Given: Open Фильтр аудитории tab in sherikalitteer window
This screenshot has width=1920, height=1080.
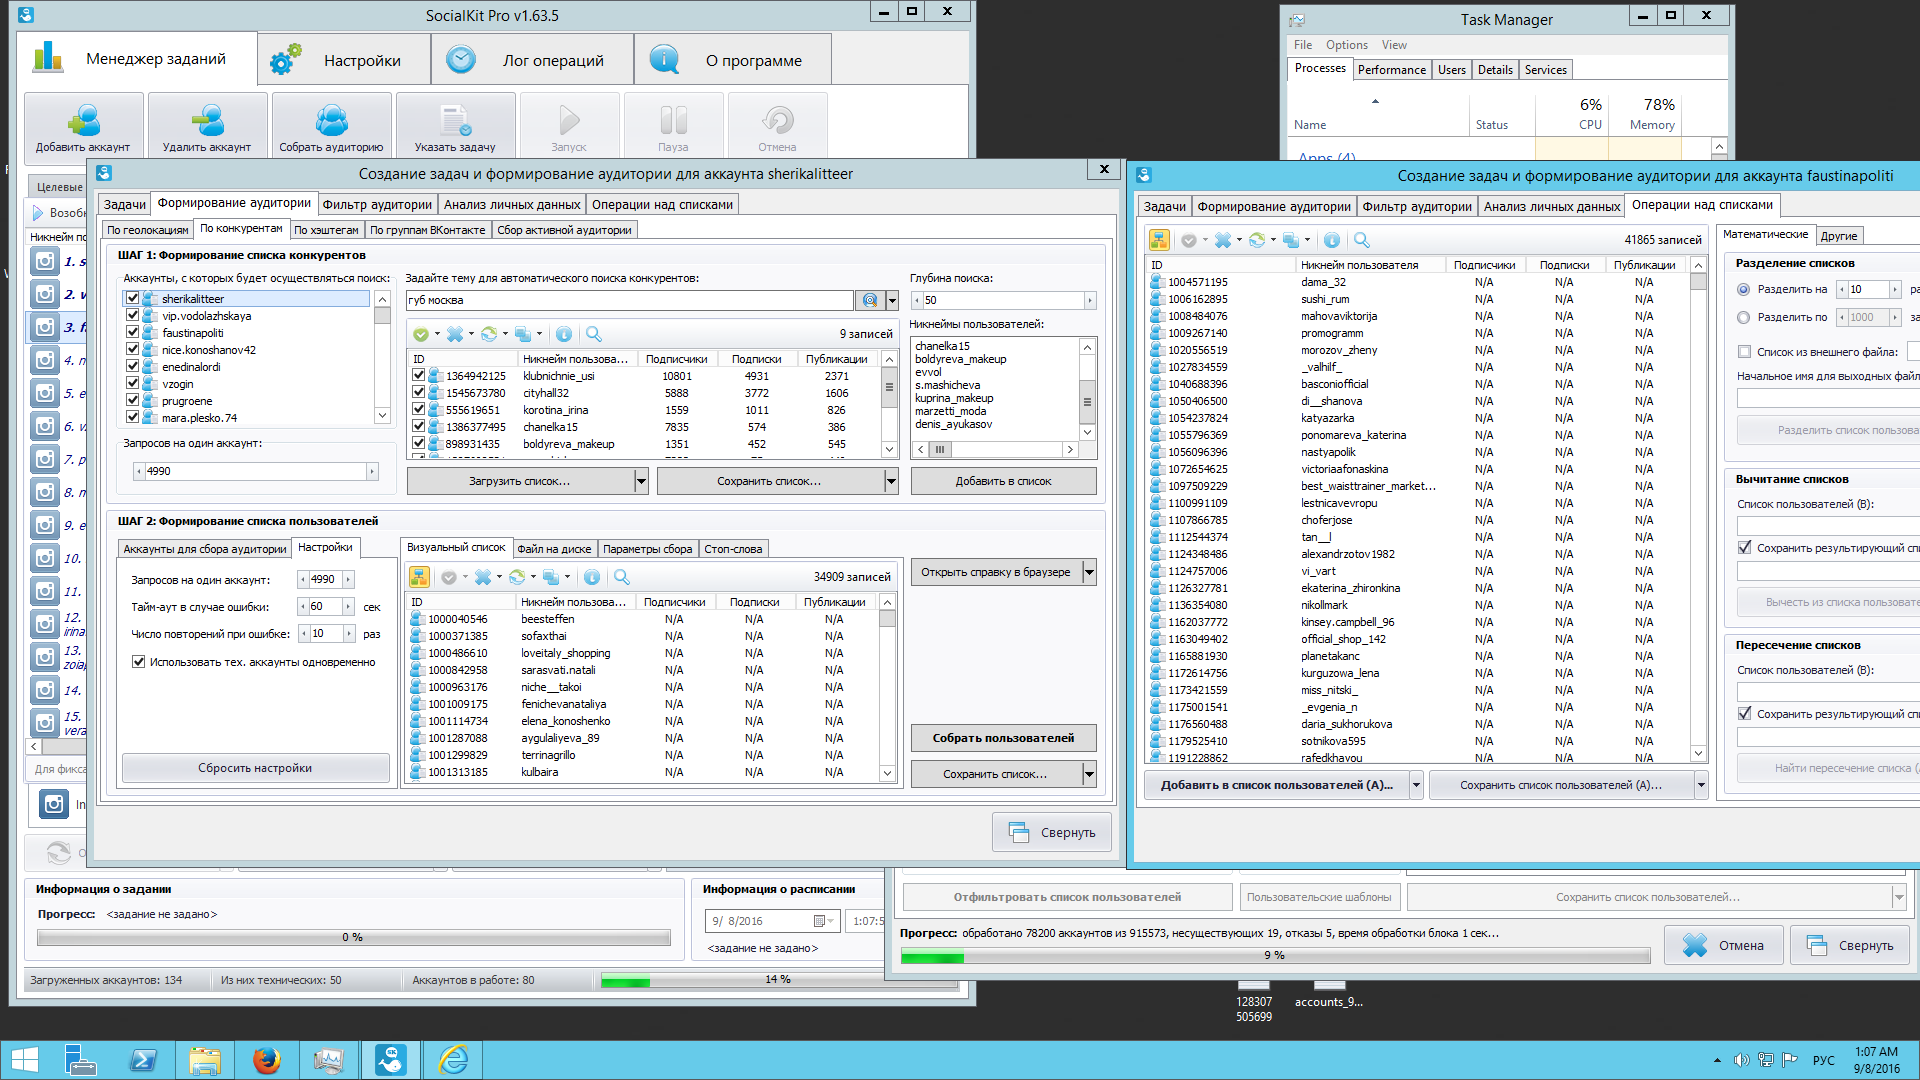Looking at the screenshot, I should click(x=377, y=205).
